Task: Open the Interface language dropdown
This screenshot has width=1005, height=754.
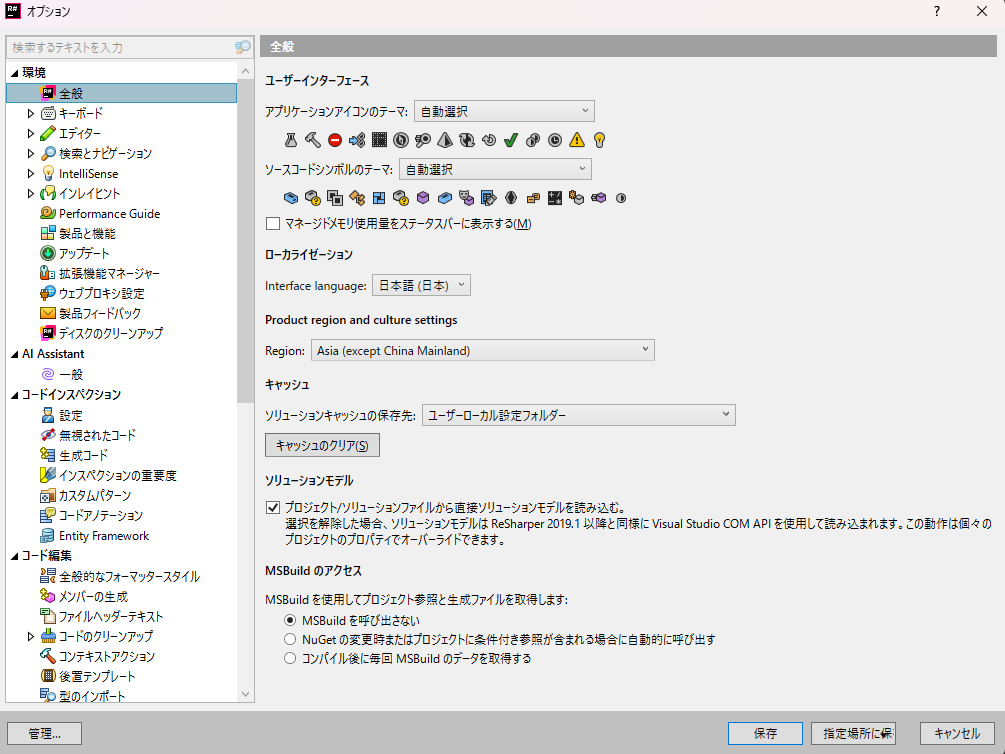Action: point(421,285)
